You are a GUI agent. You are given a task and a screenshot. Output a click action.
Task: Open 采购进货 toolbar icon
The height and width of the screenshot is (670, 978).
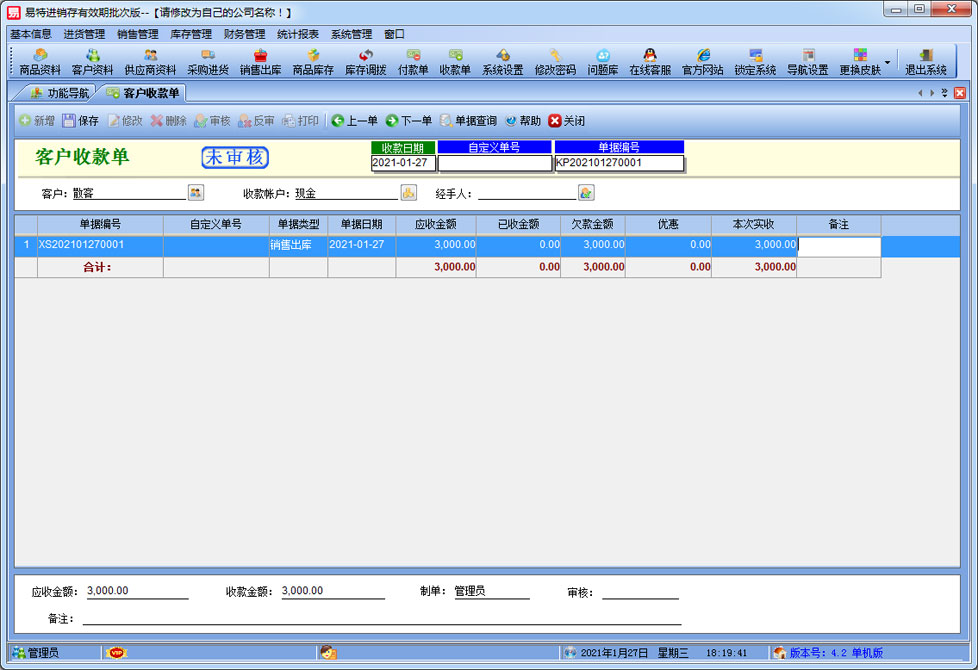207,62
